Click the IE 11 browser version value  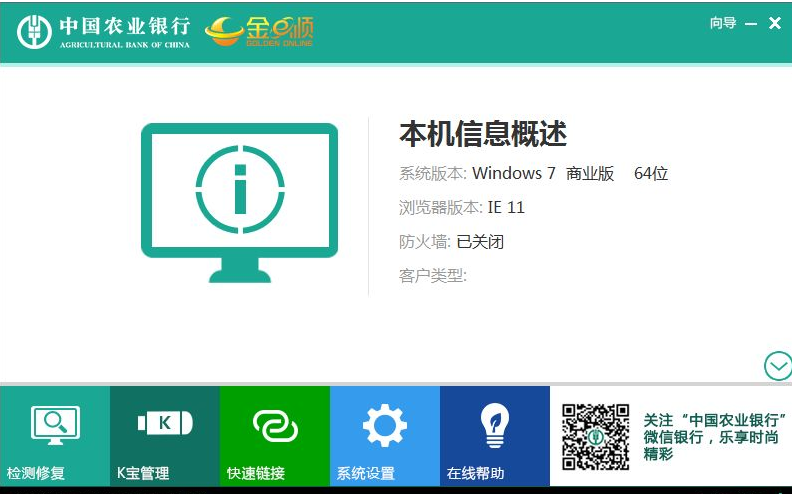(506, 207)
